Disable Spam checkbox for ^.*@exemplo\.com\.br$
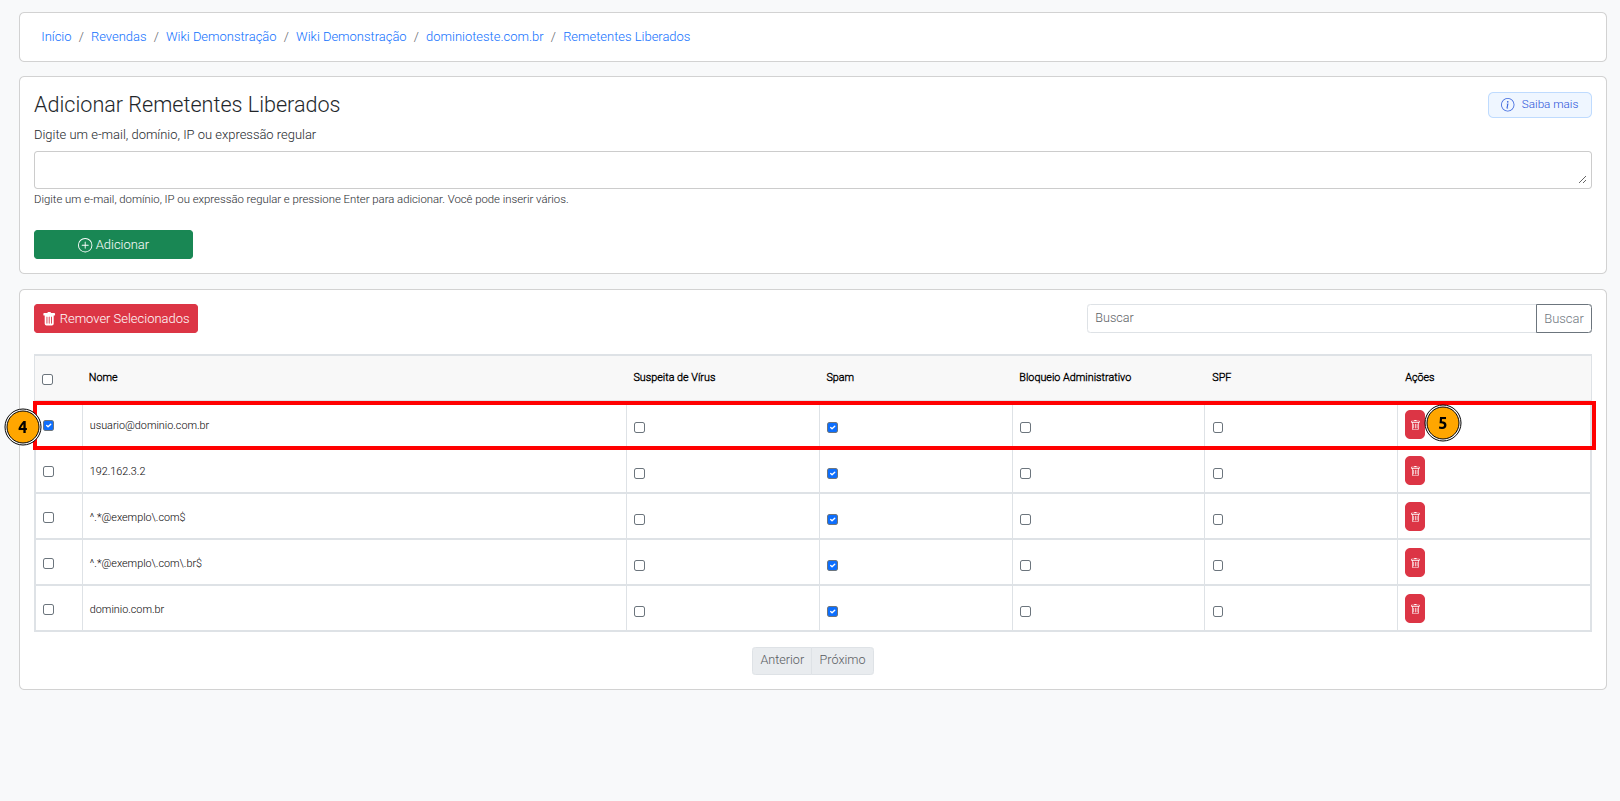Viewport: 1620px width, 801px height. pyautogui.click(x=832, y=565)
